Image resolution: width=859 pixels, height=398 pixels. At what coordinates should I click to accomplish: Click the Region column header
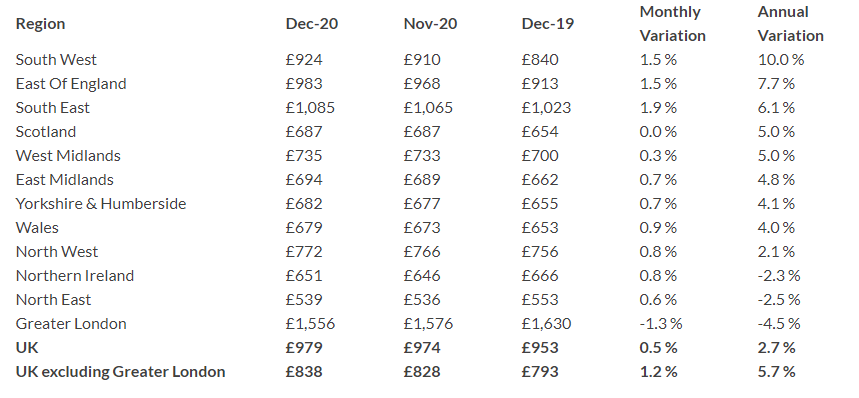coord(40,24)
